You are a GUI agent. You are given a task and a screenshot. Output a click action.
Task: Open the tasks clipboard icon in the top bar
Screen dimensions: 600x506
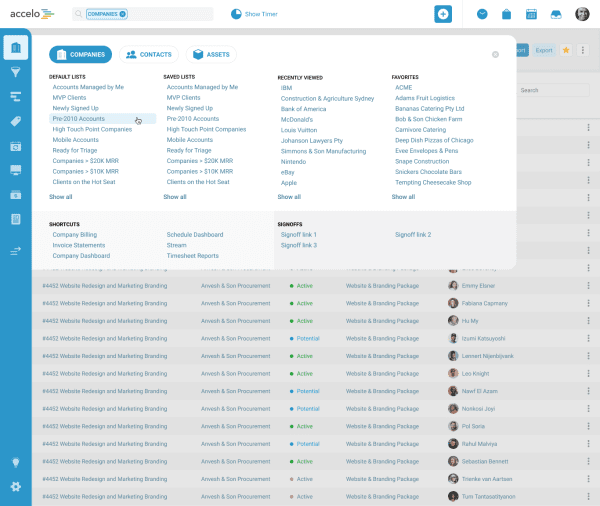(x=506, y=14)
